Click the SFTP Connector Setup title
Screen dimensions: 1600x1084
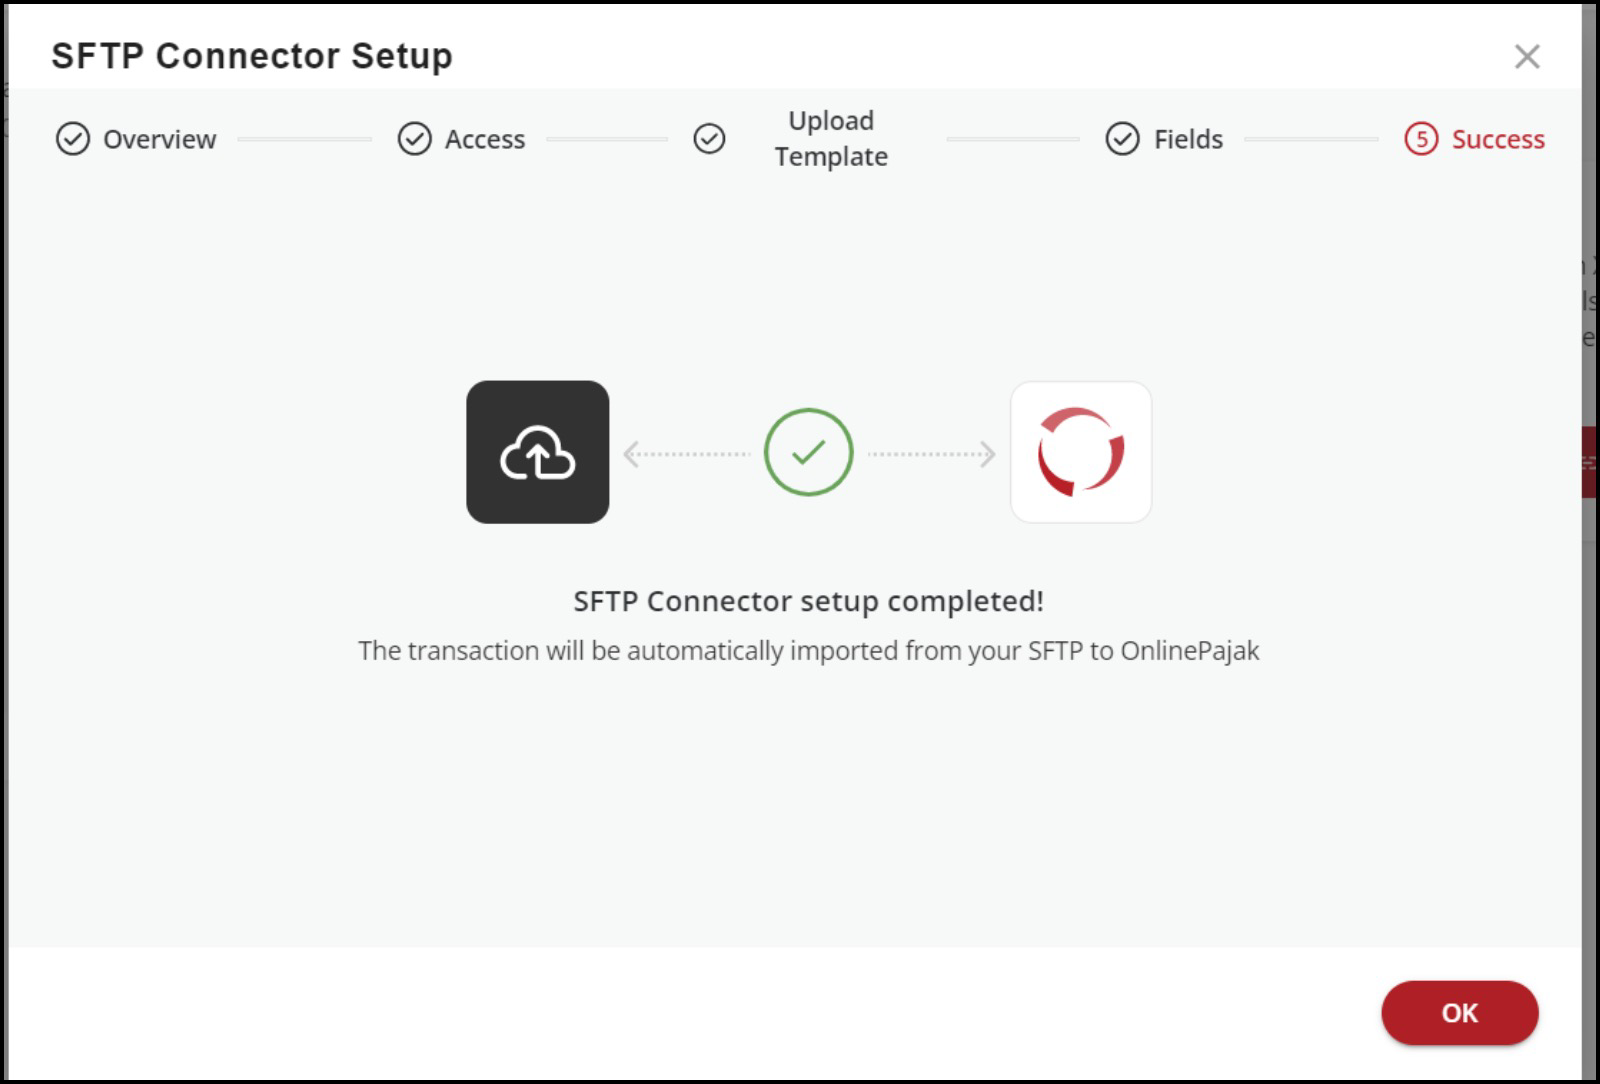point(252,56)
